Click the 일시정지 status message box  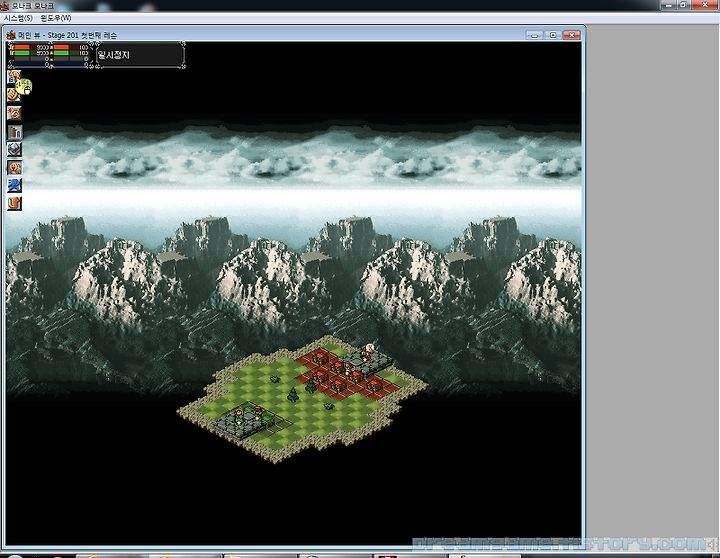[140, 55]
